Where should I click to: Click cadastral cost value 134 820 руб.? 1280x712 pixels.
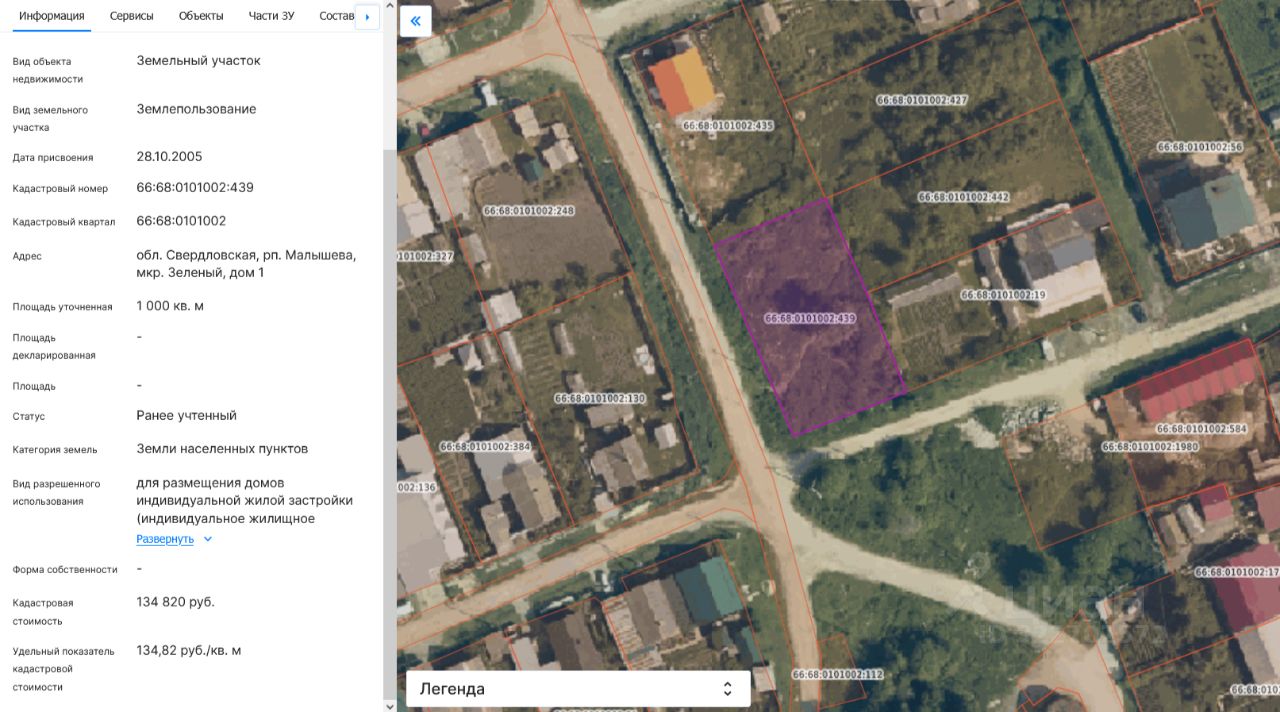point(176,602)
